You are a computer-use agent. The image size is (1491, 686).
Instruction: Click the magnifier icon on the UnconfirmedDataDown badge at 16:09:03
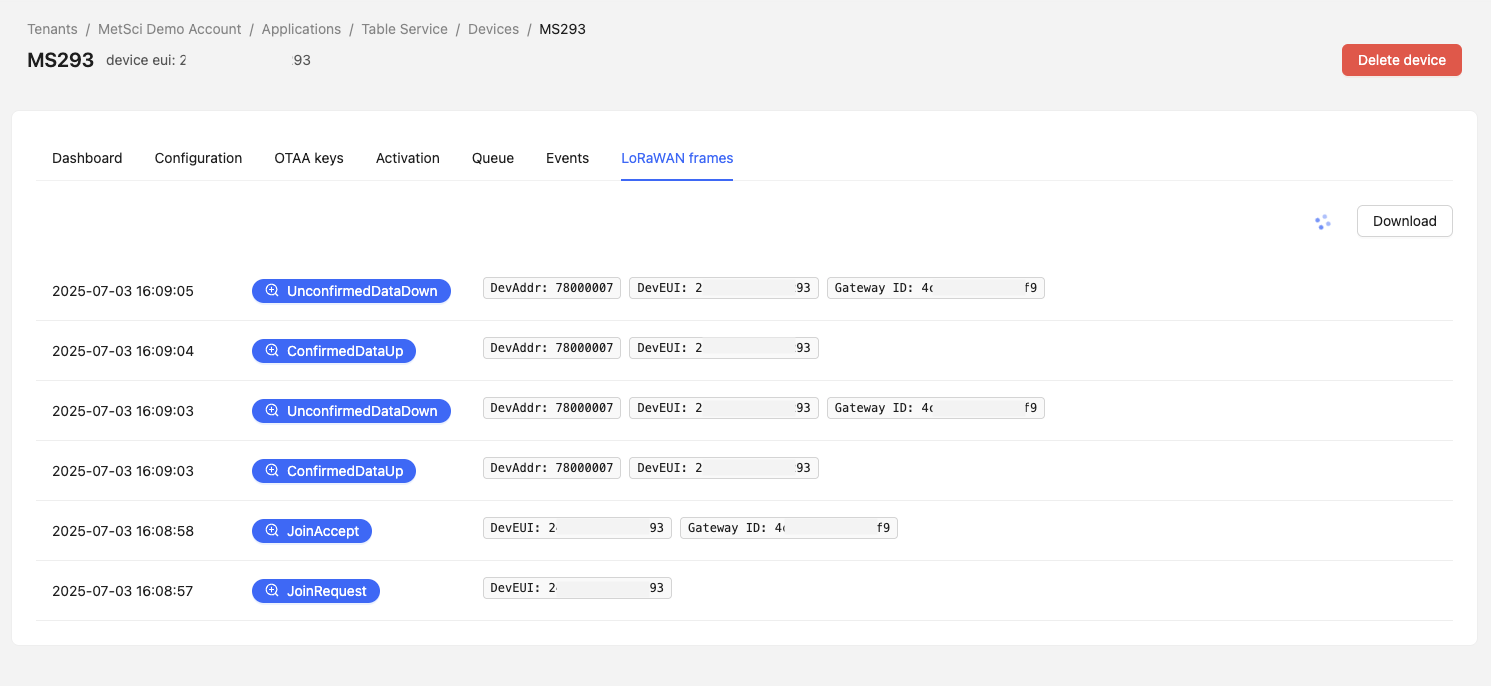(x=271, y=410)
